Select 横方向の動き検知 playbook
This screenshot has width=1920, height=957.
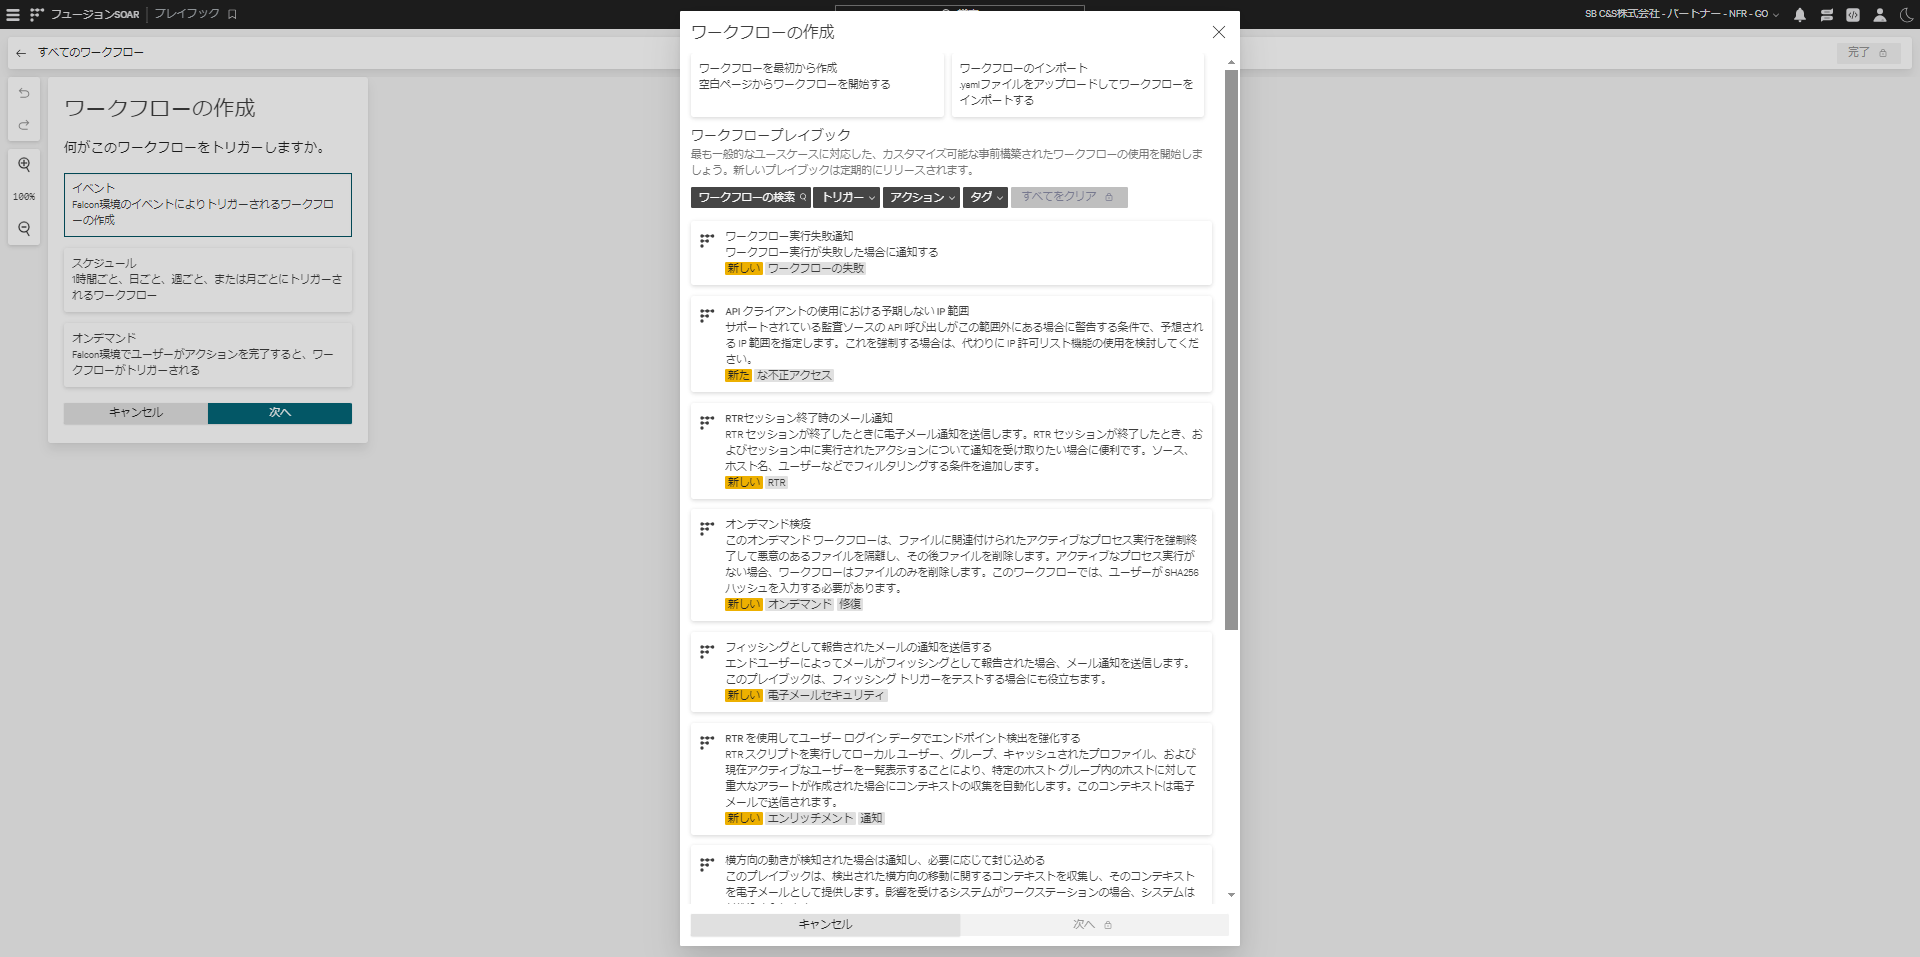(x=951, y=876)
